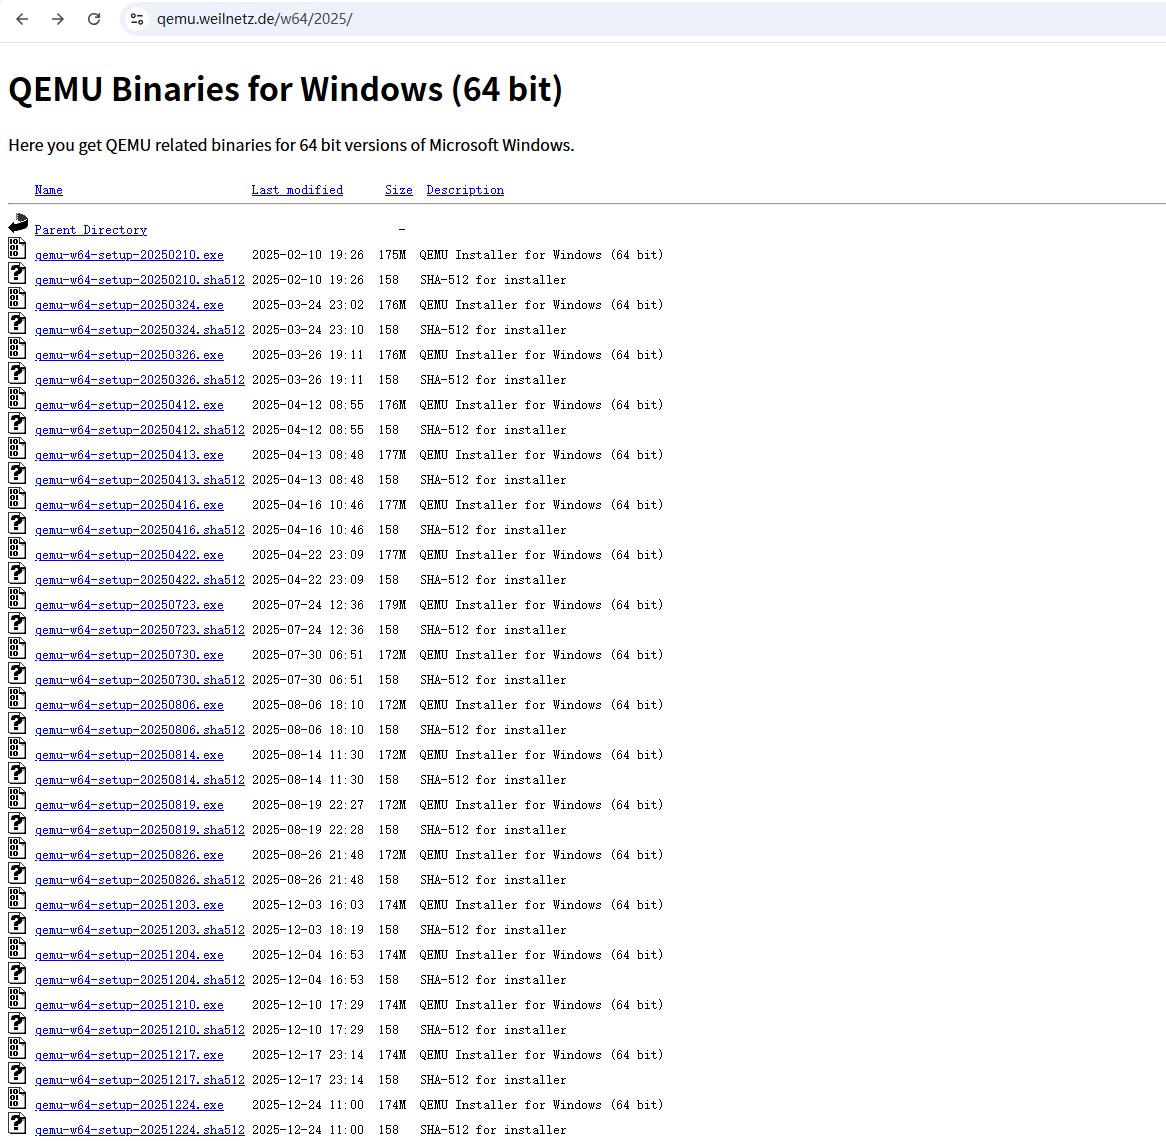Sort listing by Name column
Screen dimensions: 1166x1141
48,190
